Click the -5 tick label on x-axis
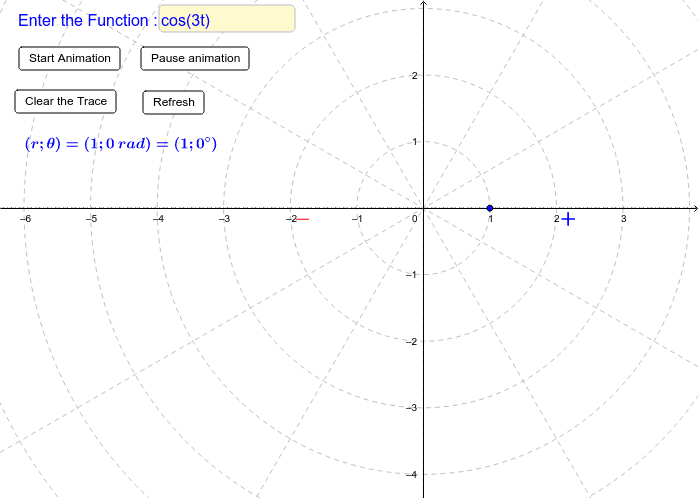This screenshot has height=500, width=700. coord(90,218)
